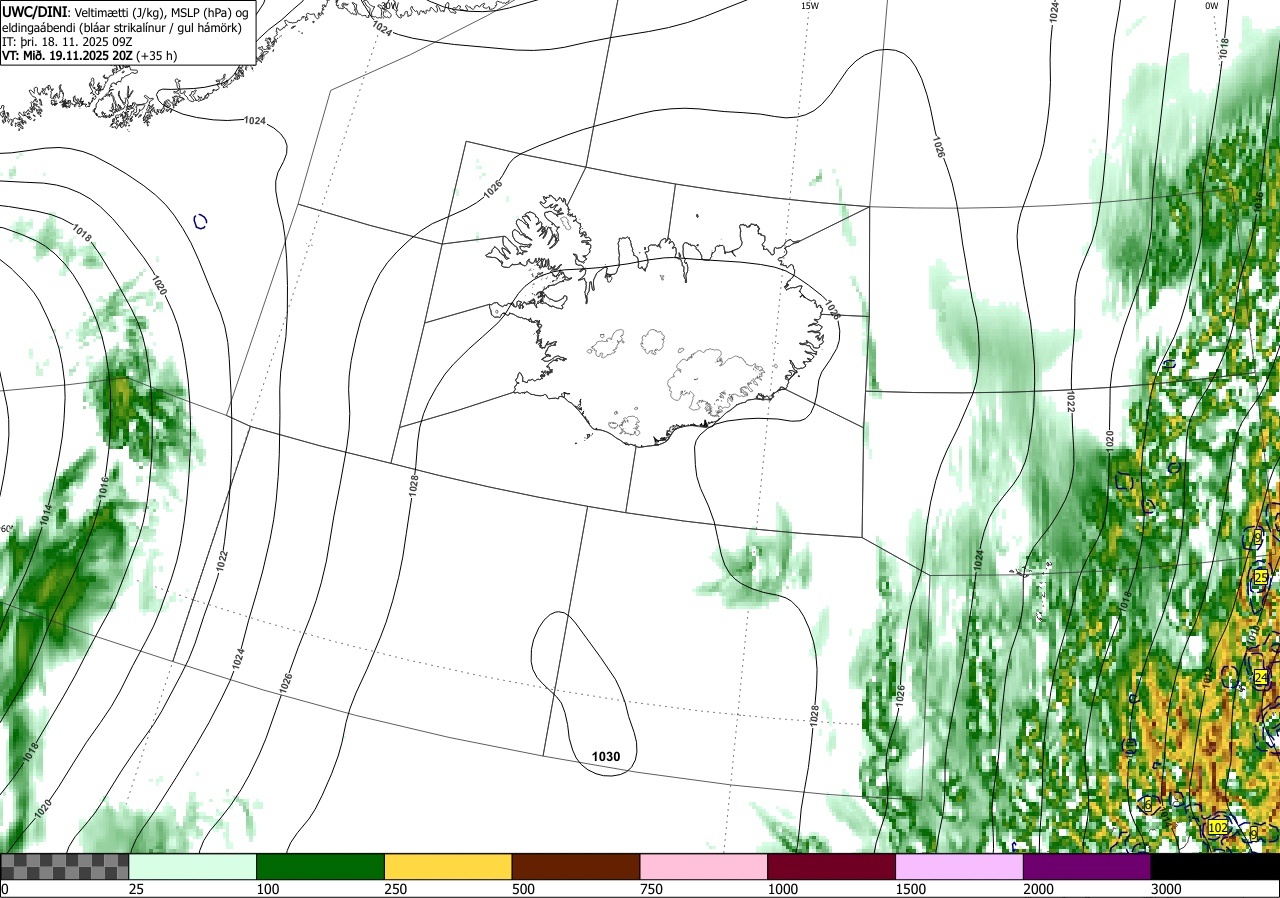Click the "eldingaábendi" description line

(121, 27)
